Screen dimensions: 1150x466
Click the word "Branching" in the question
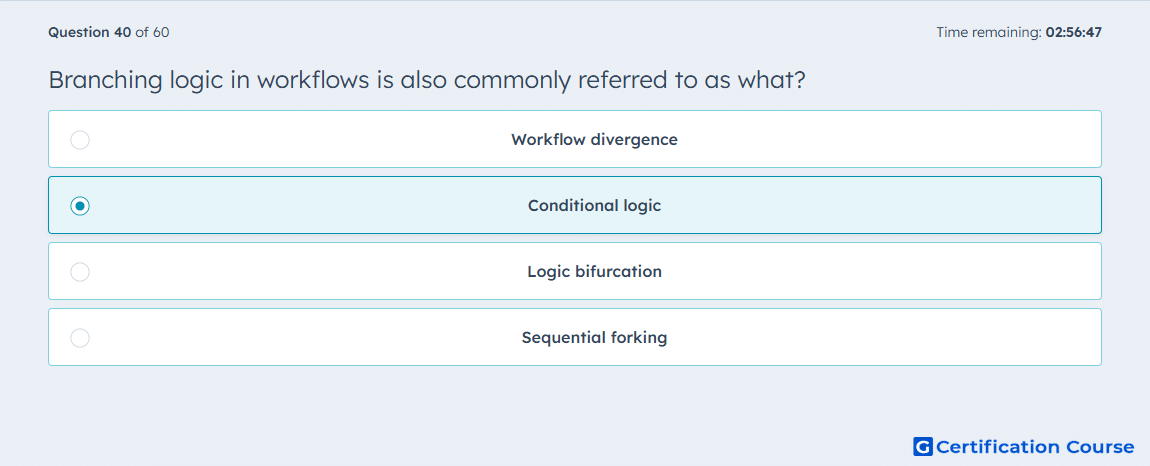[104, 81]
